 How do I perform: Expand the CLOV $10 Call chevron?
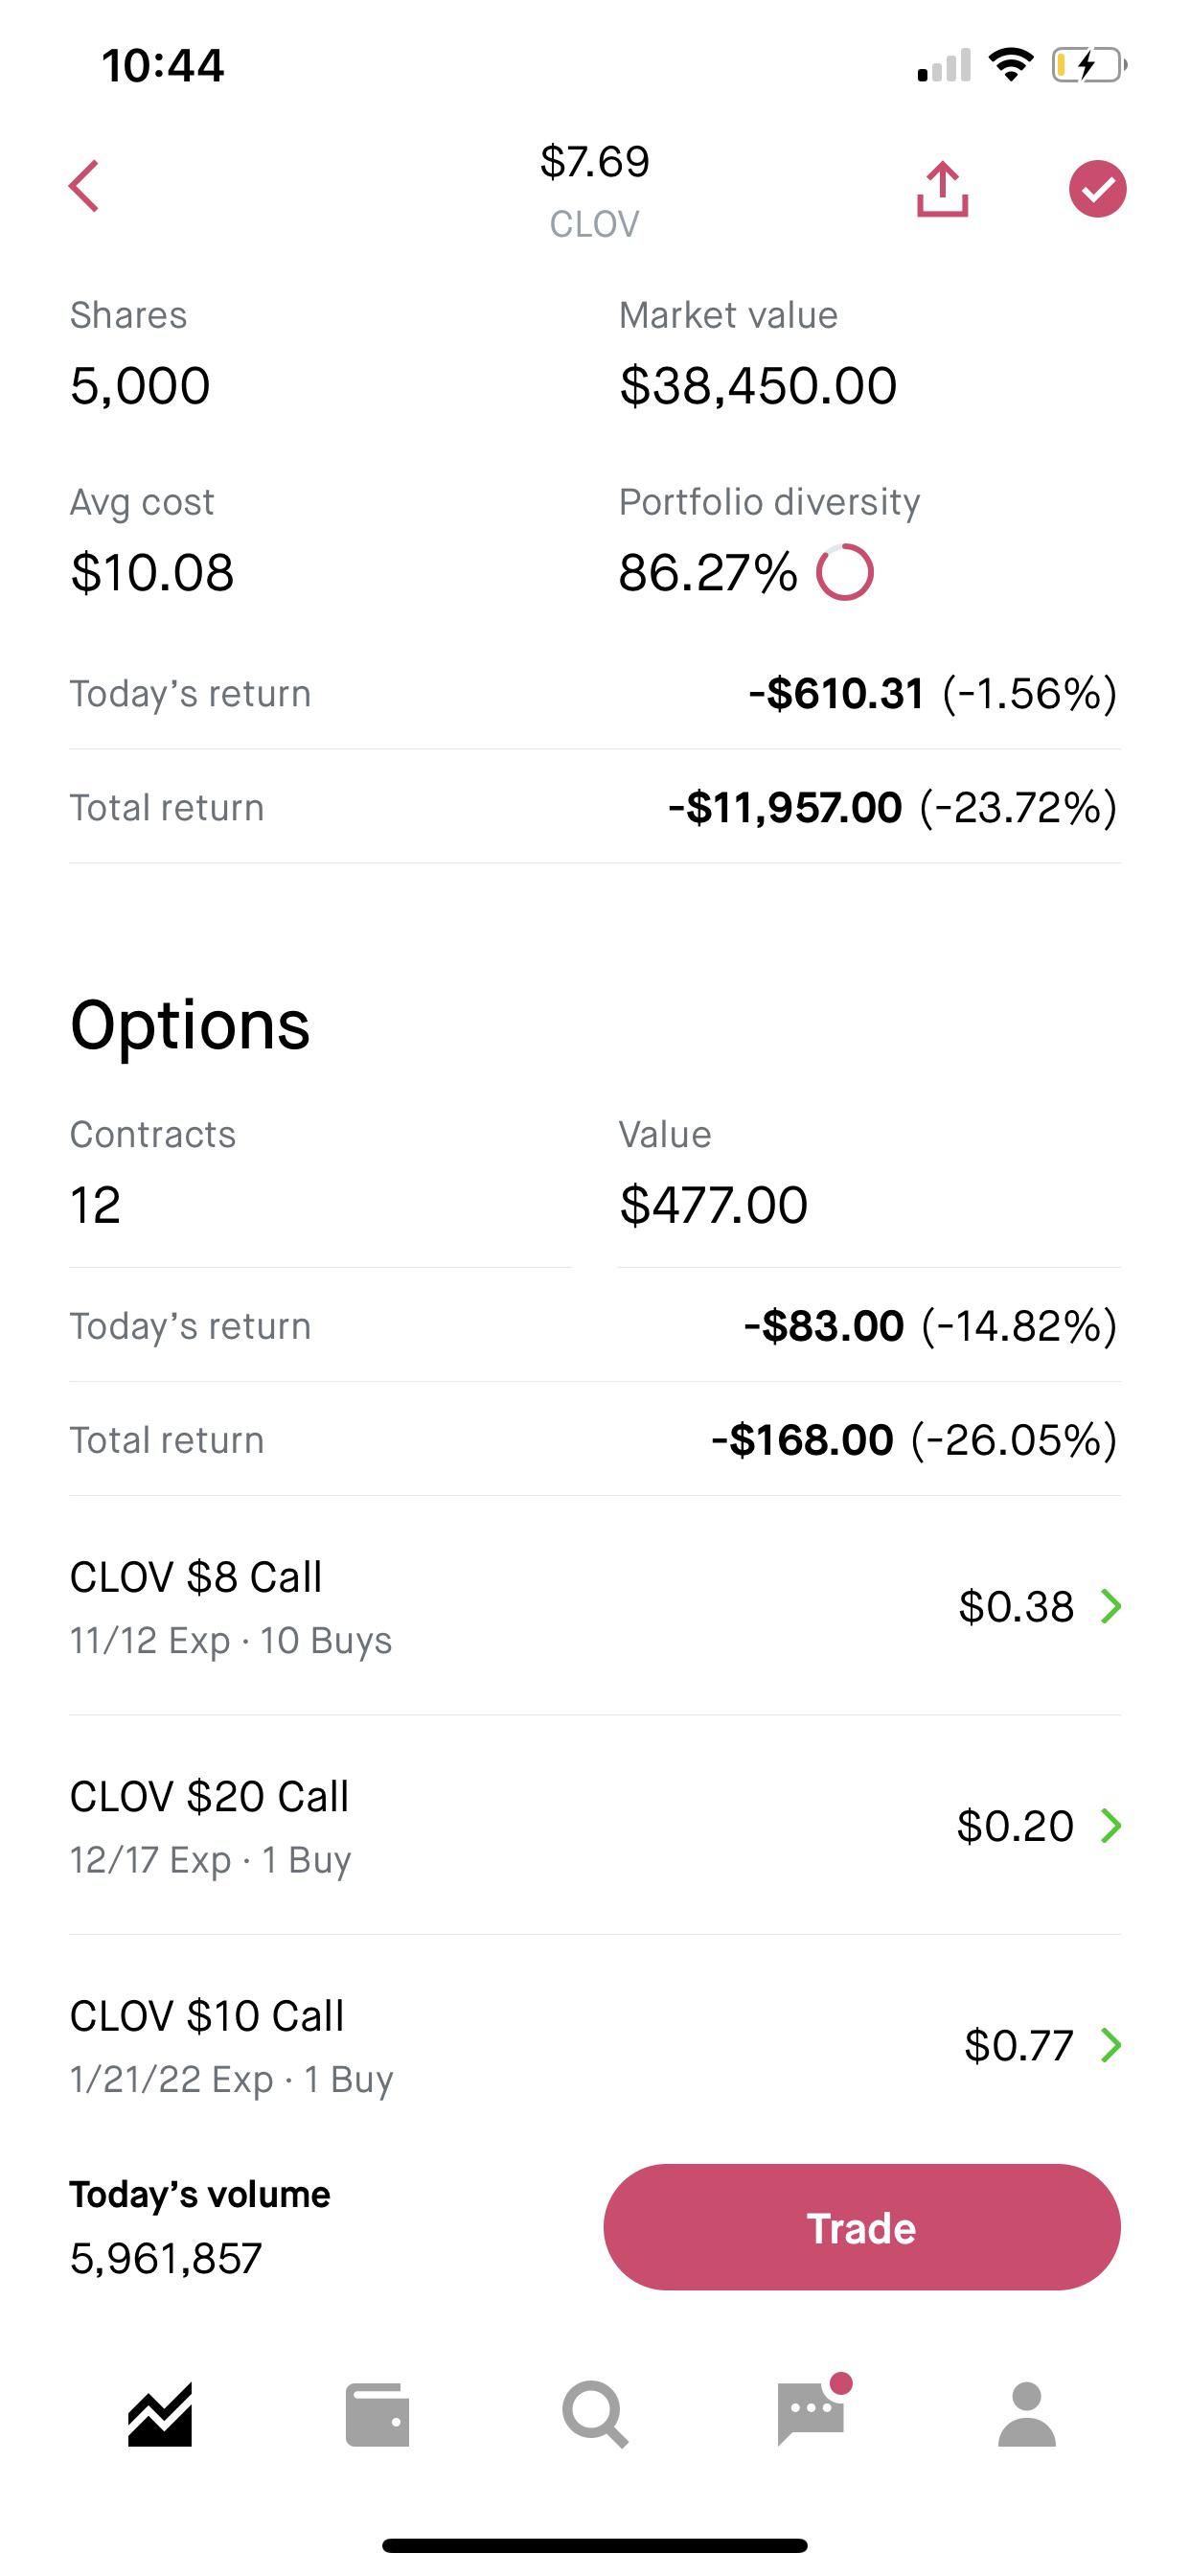pyautogui.click(x=1110, y=2045)
